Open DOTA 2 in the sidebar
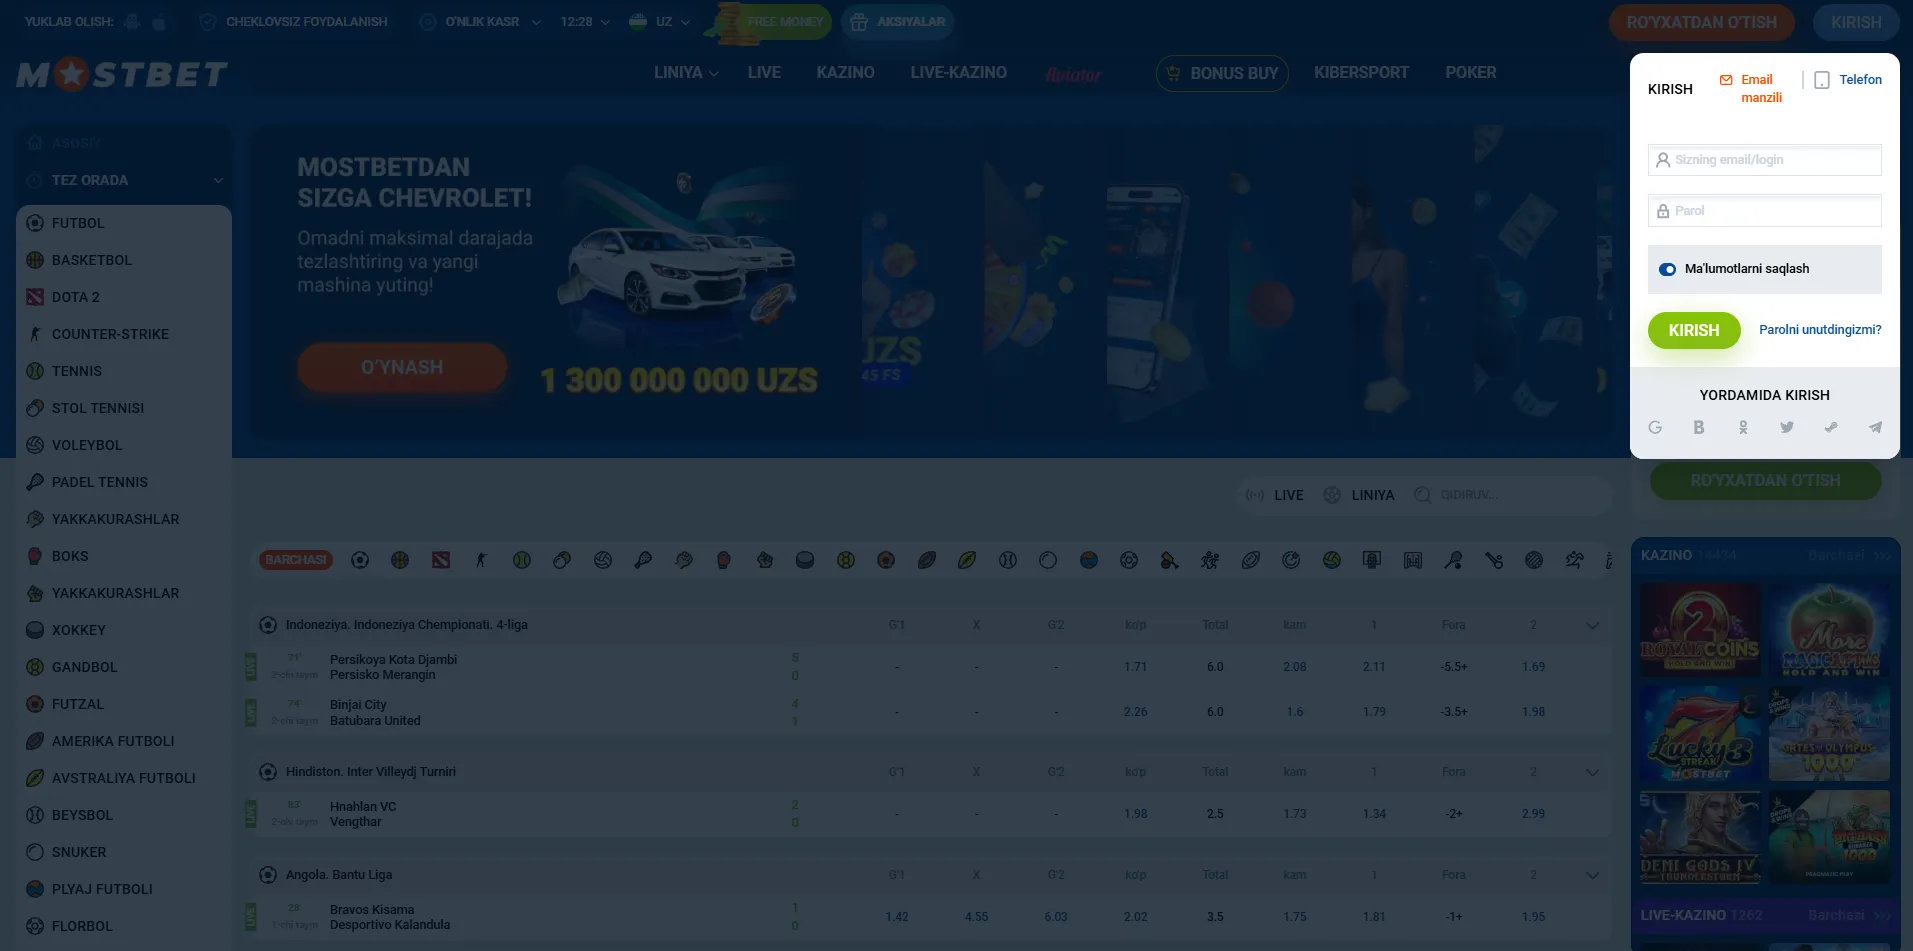The height and width of the screenshot is (951, 1913). pos(124,297)
